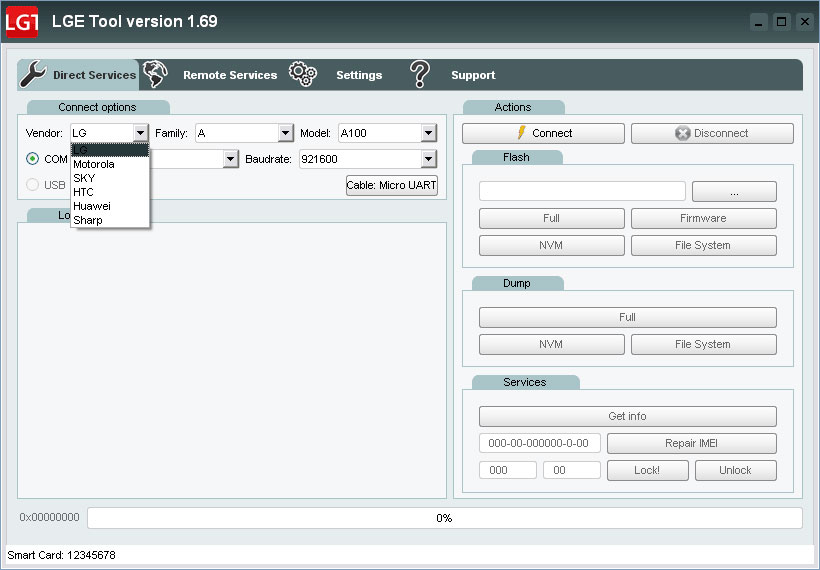Expand the Model dropdown showing A100

(428, 133)
